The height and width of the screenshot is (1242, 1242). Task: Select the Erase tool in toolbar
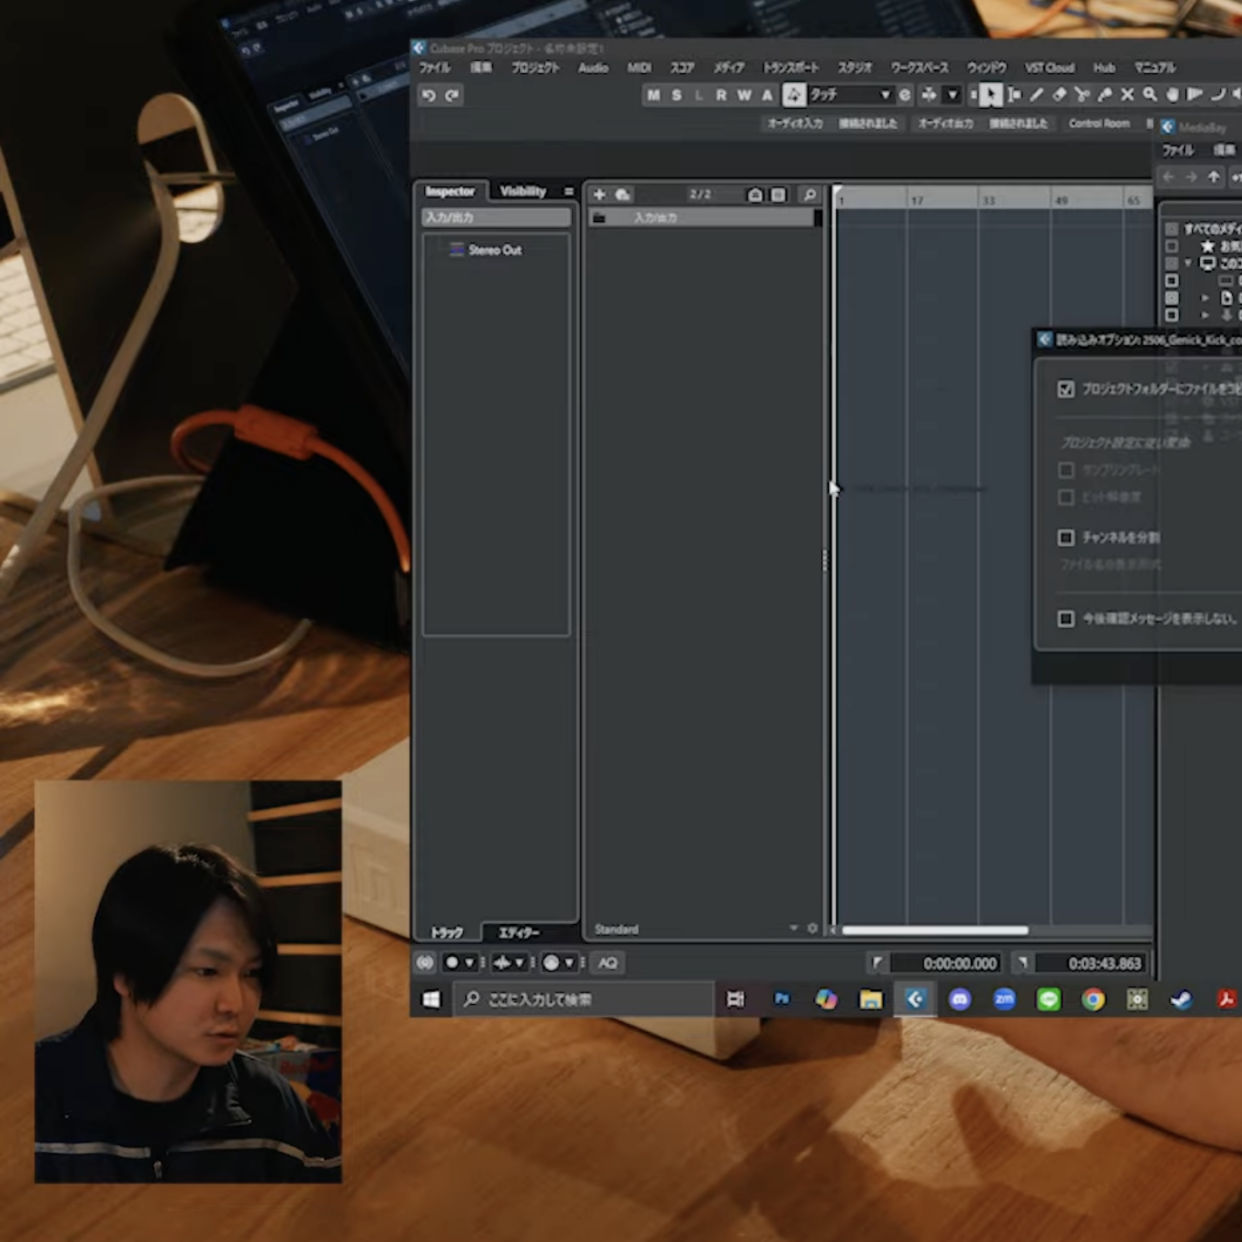[x=1060, y=95]
